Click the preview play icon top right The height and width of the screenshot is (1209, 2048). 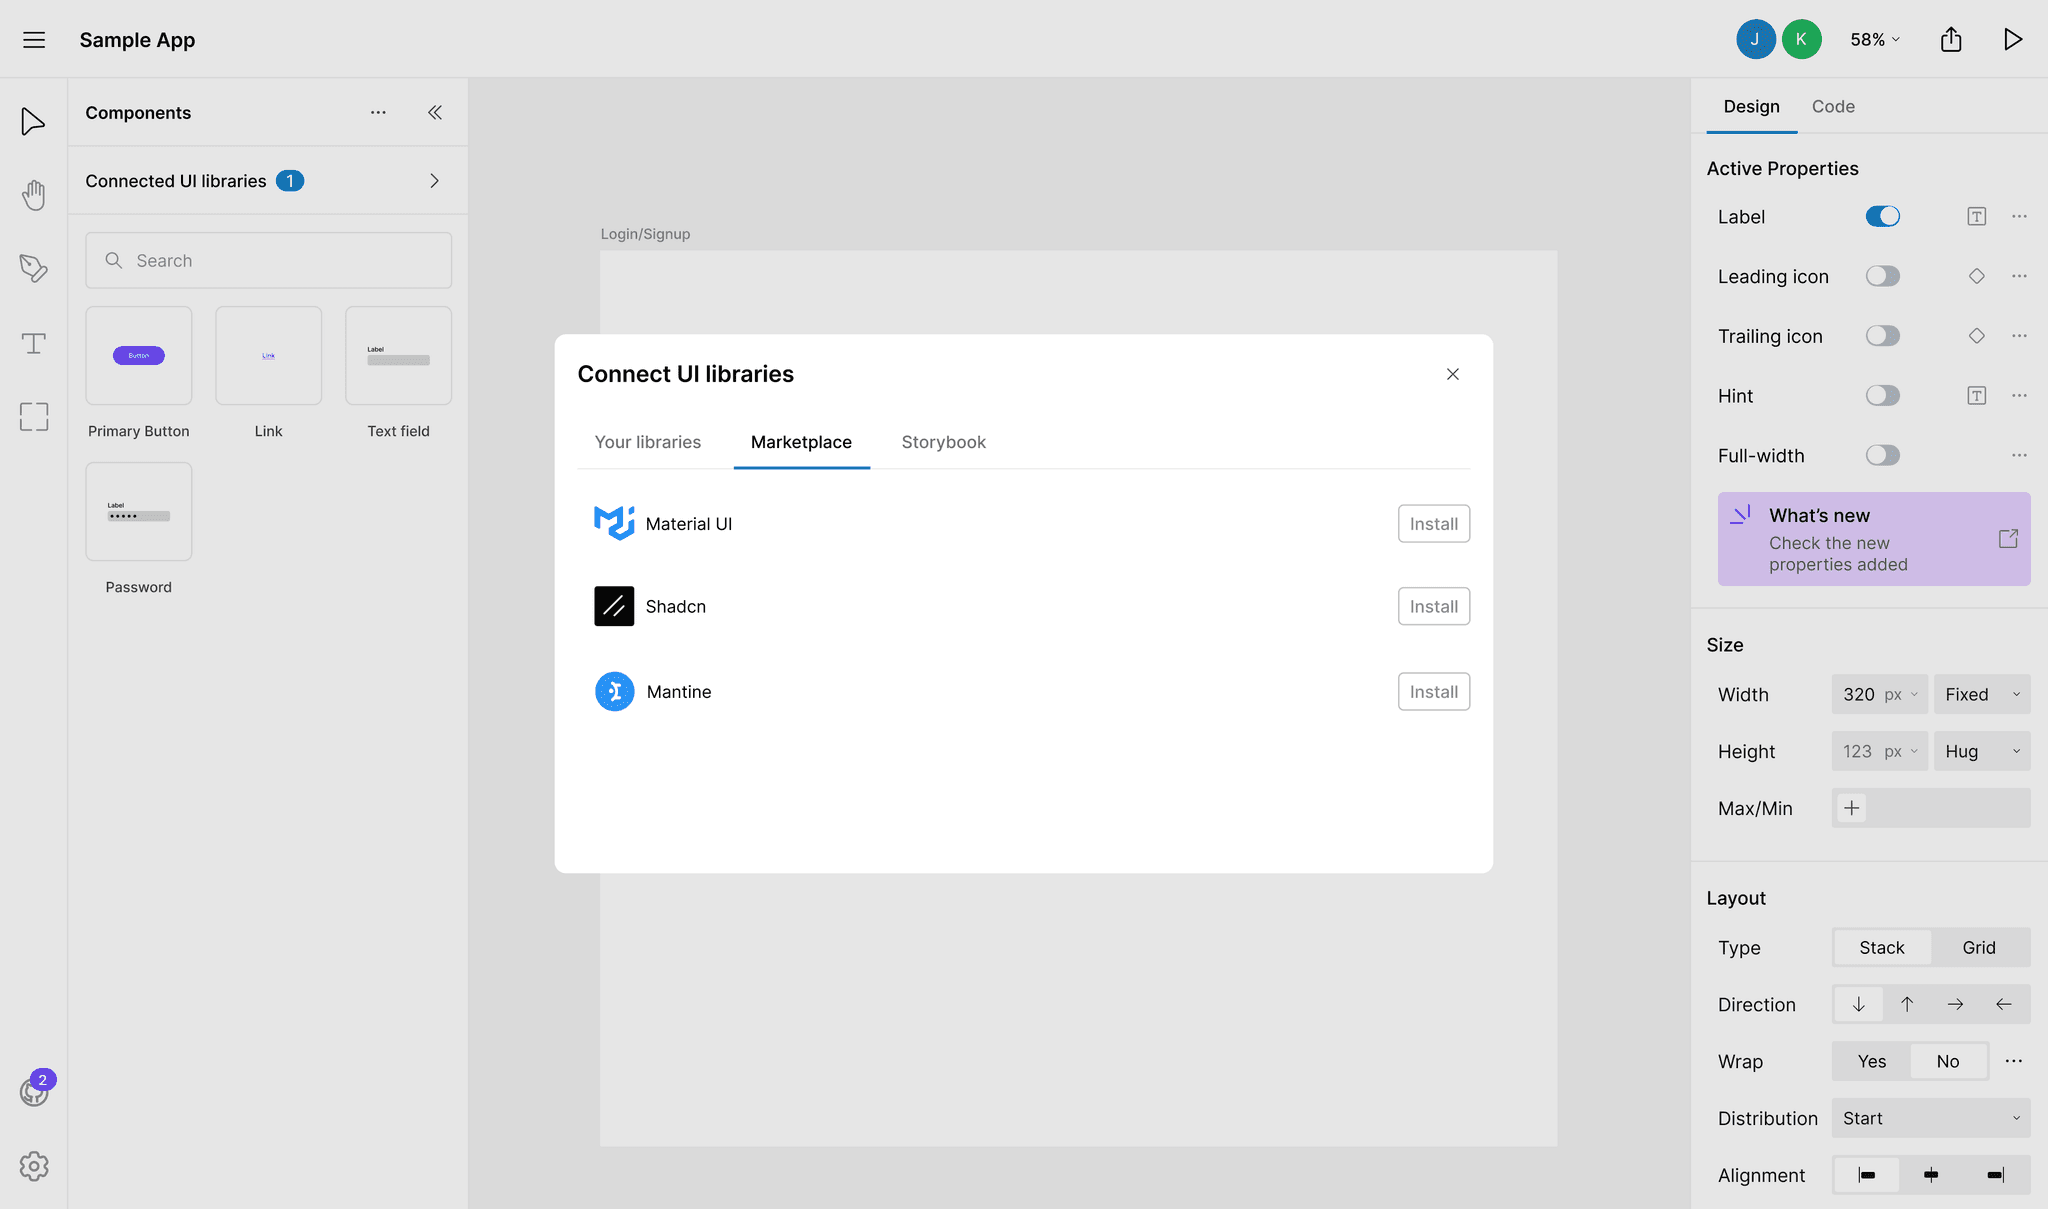[2013, 40]
